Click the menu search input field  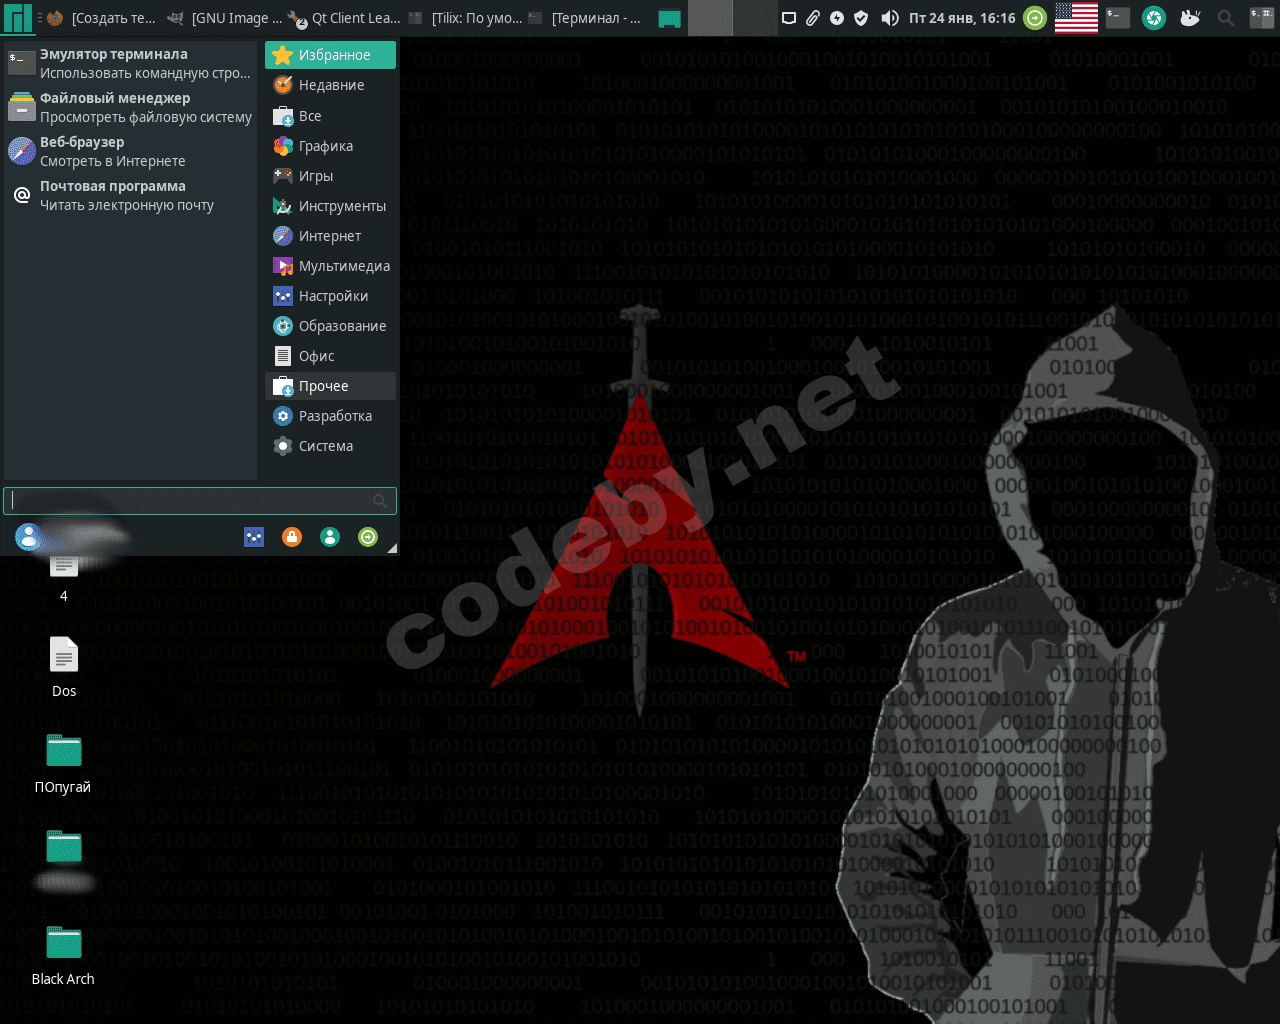tap(190, 501)
